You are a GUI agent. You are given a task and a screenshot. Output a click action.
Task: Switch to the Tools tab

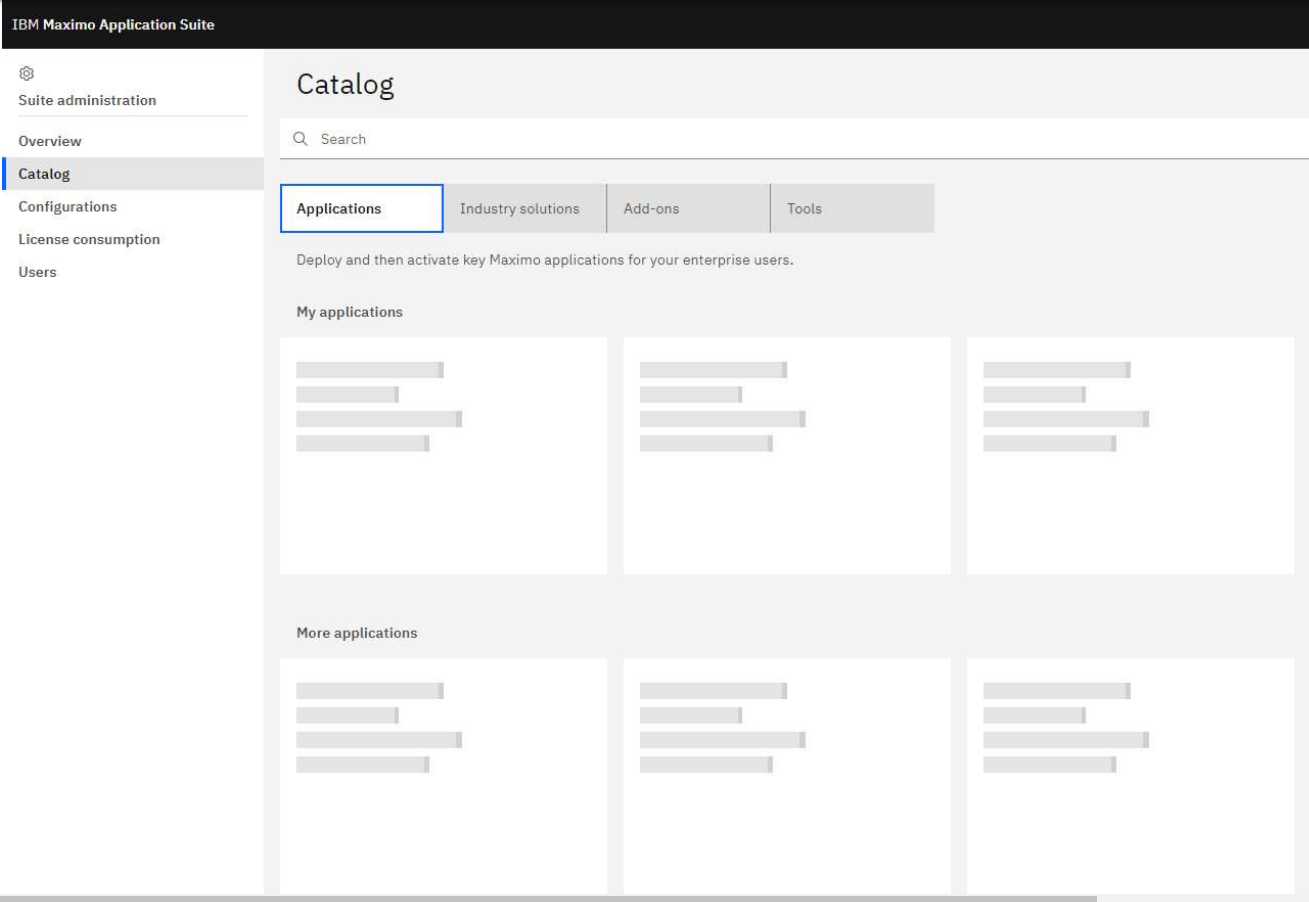(853, 209)
